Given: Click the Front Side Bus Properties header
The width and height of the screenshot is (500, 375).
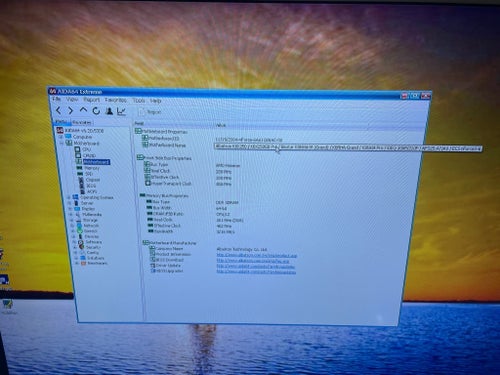Looking at the screenshot, I should tap(164, 158).
